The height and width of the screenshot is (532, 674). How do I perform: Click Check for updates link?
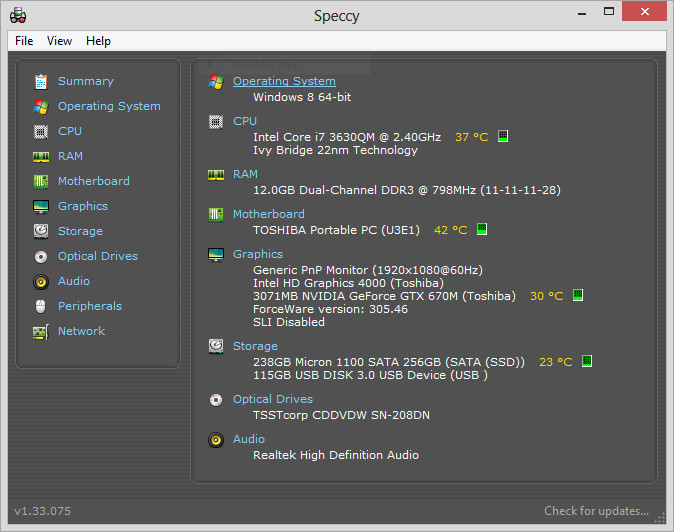click(x=596, y=511)
